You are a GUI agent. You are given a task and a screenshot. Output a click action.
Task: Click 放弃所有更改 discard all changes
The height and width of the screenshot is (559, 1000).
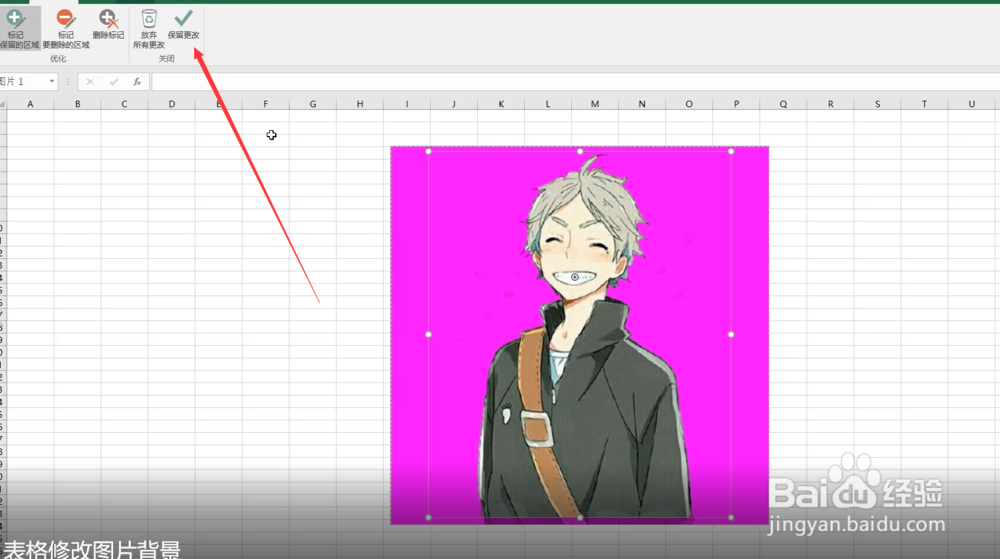(x=149, y=29)
